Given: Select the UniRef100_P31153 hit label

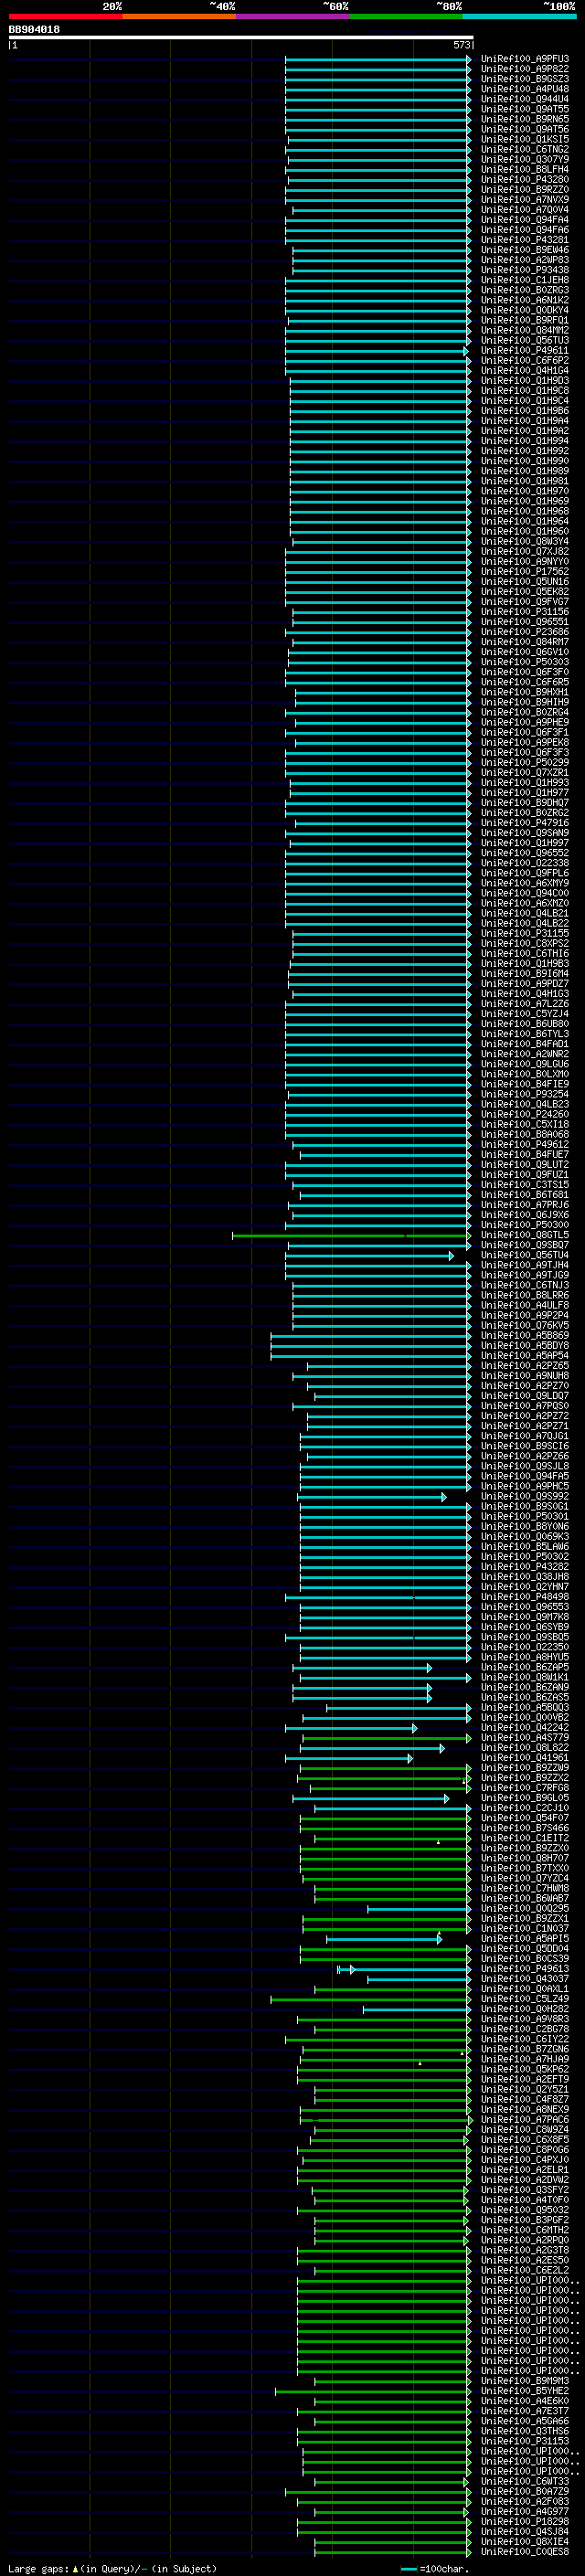Looking at the screenshot, I should (x=525, y=2441).
